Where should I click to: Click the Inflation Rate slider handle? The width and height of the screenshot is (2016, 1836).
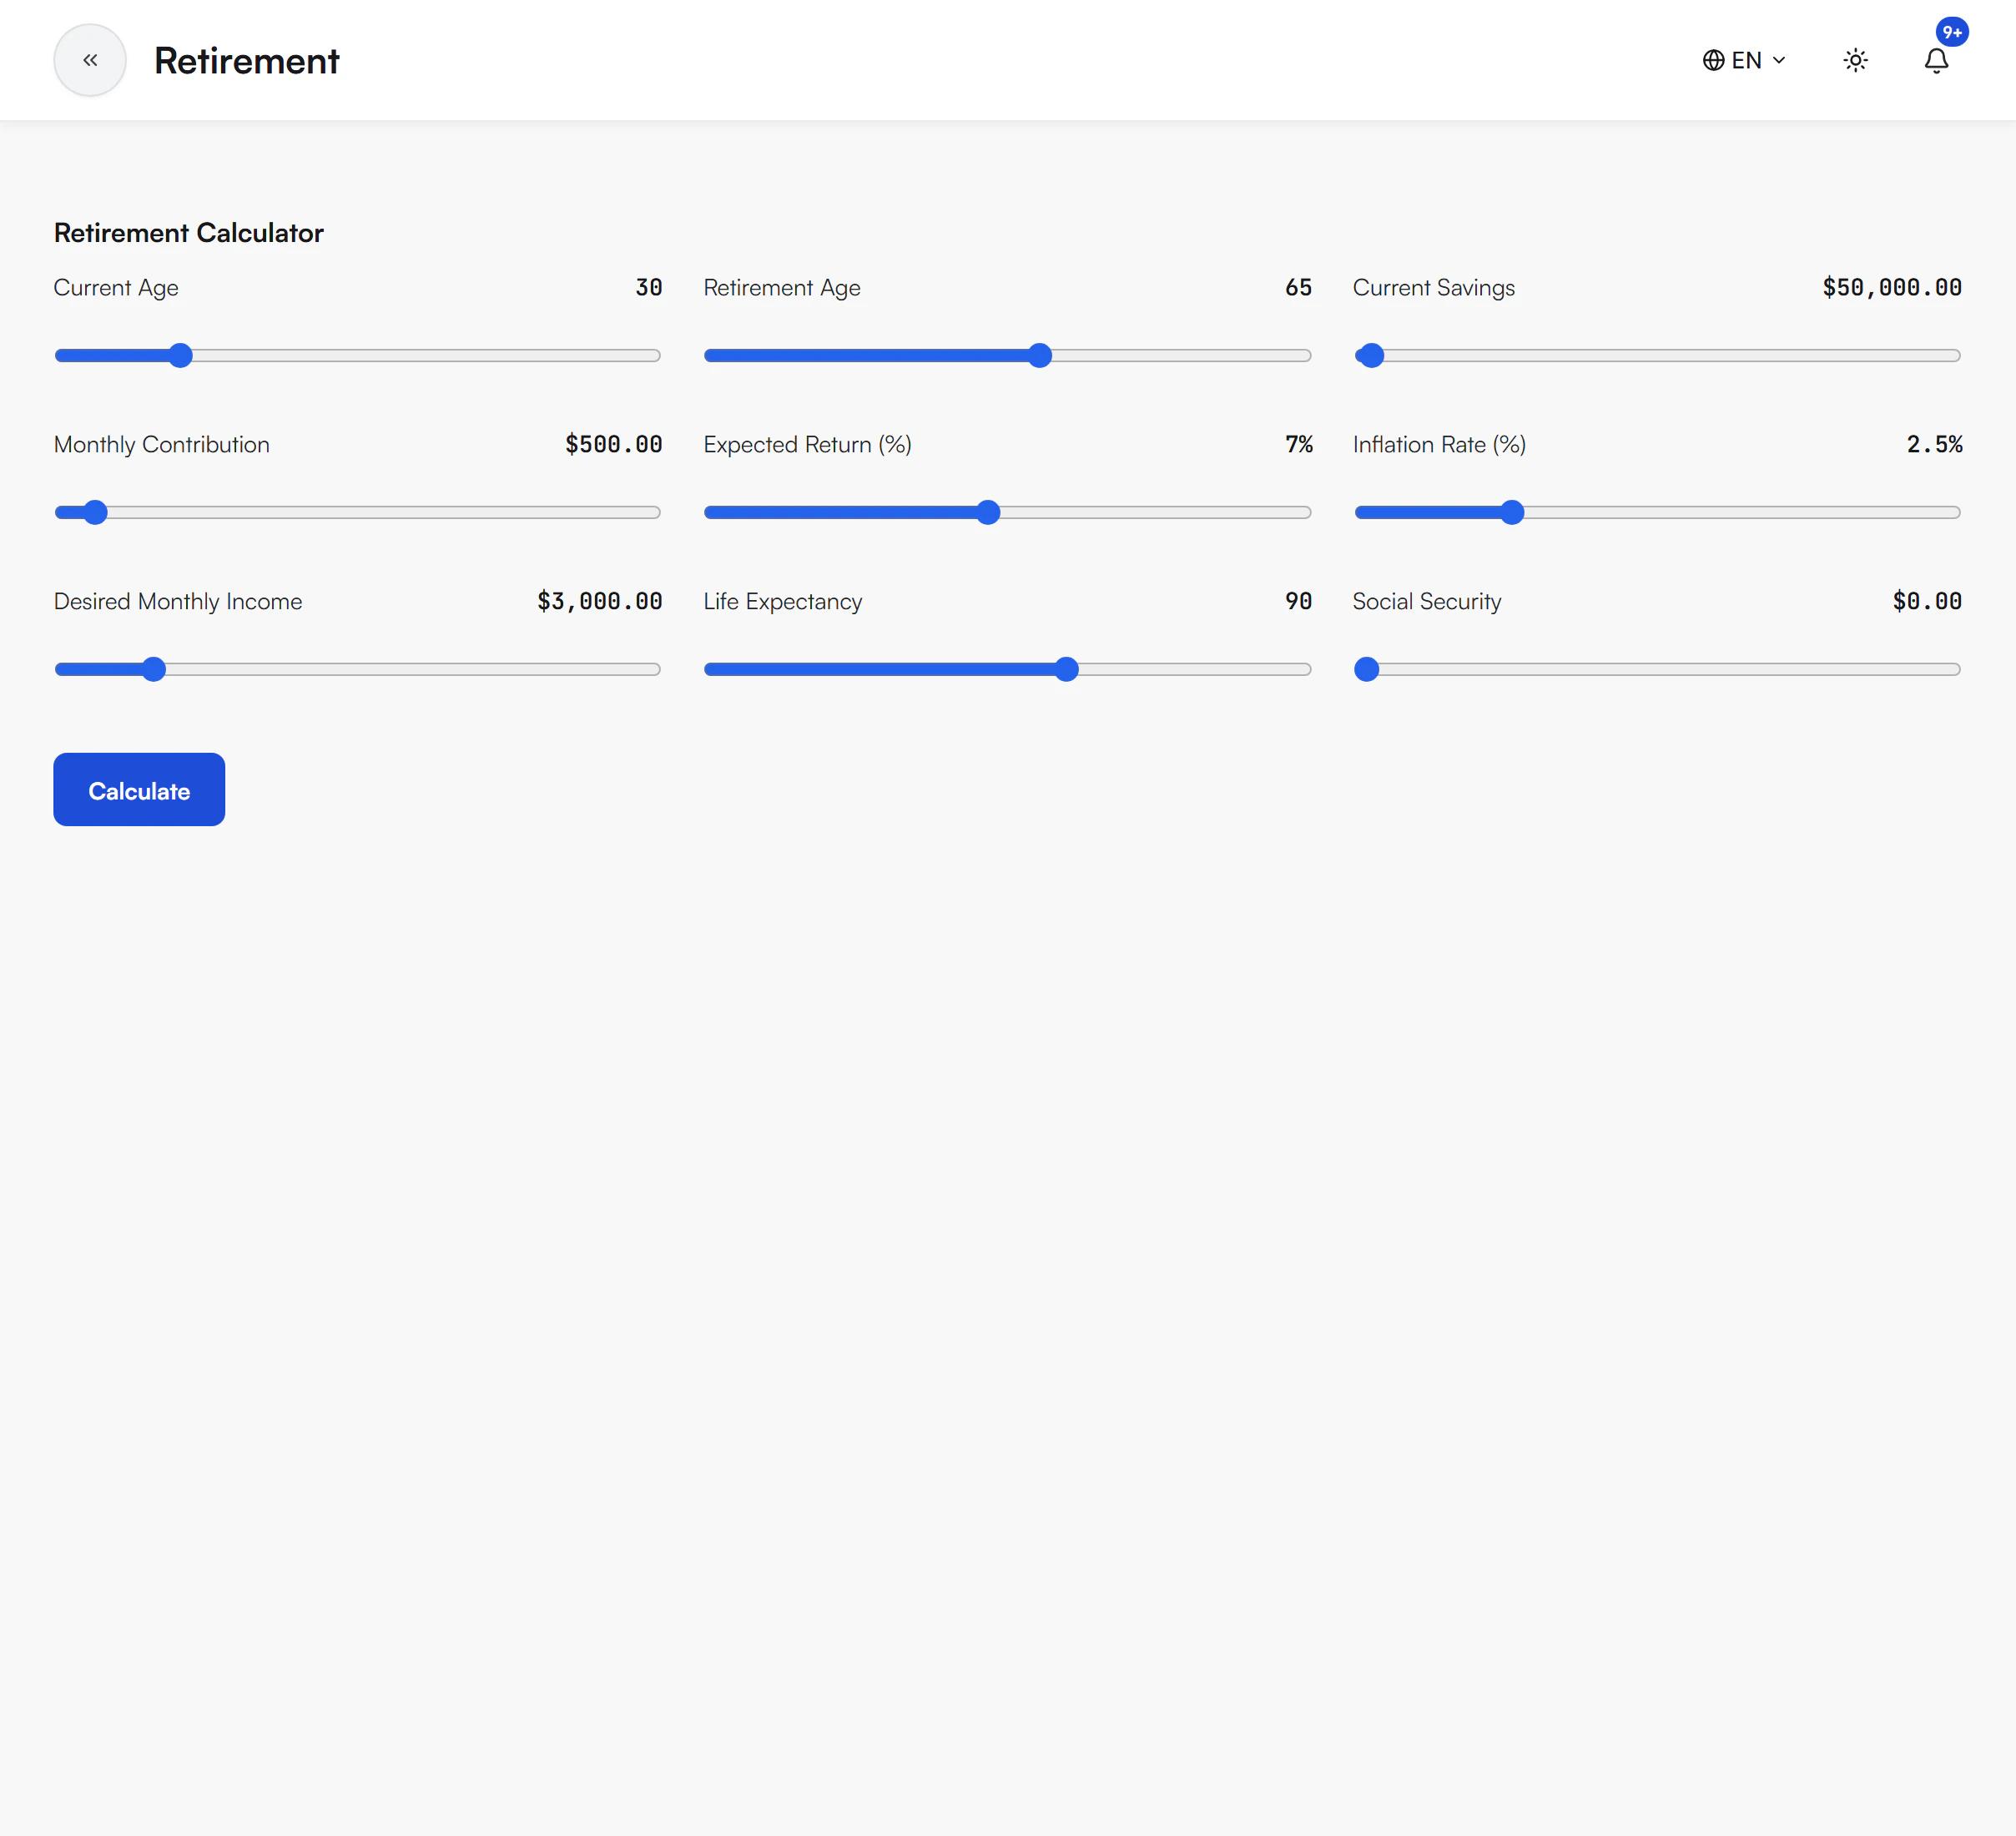pyautogui.click(x=1512, y=512)
